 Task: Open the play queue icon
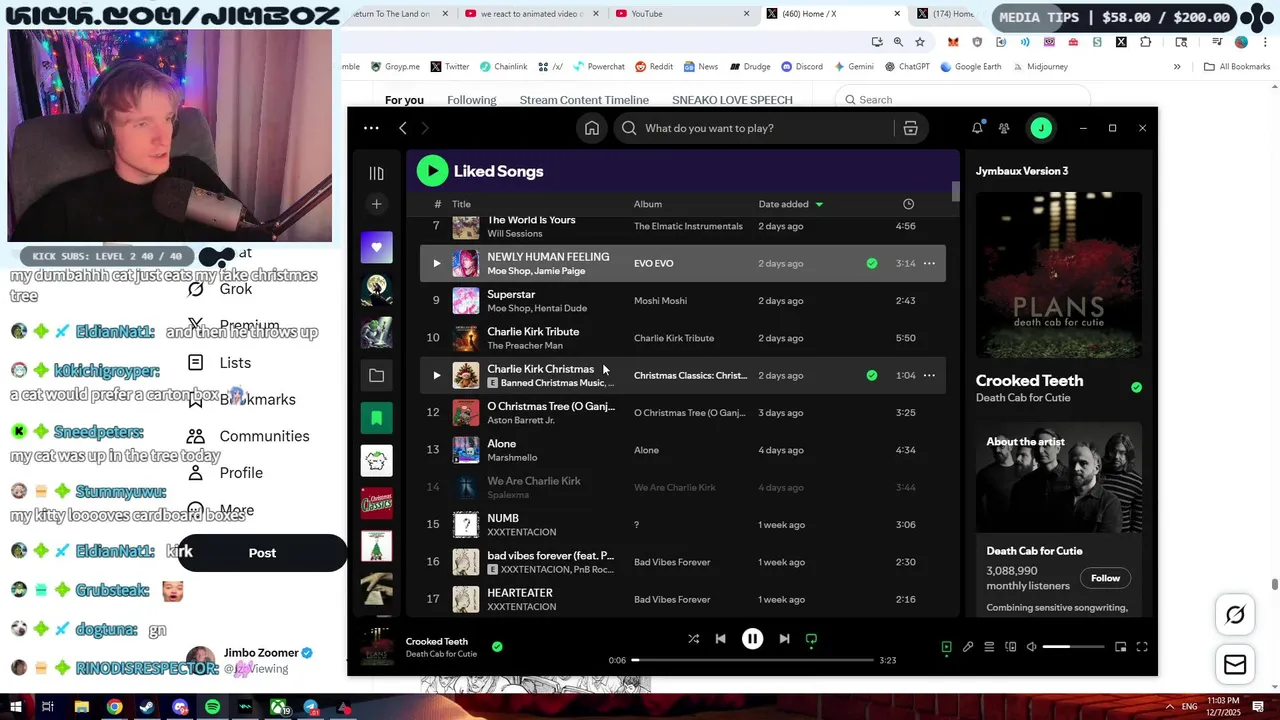click(989, 647)
